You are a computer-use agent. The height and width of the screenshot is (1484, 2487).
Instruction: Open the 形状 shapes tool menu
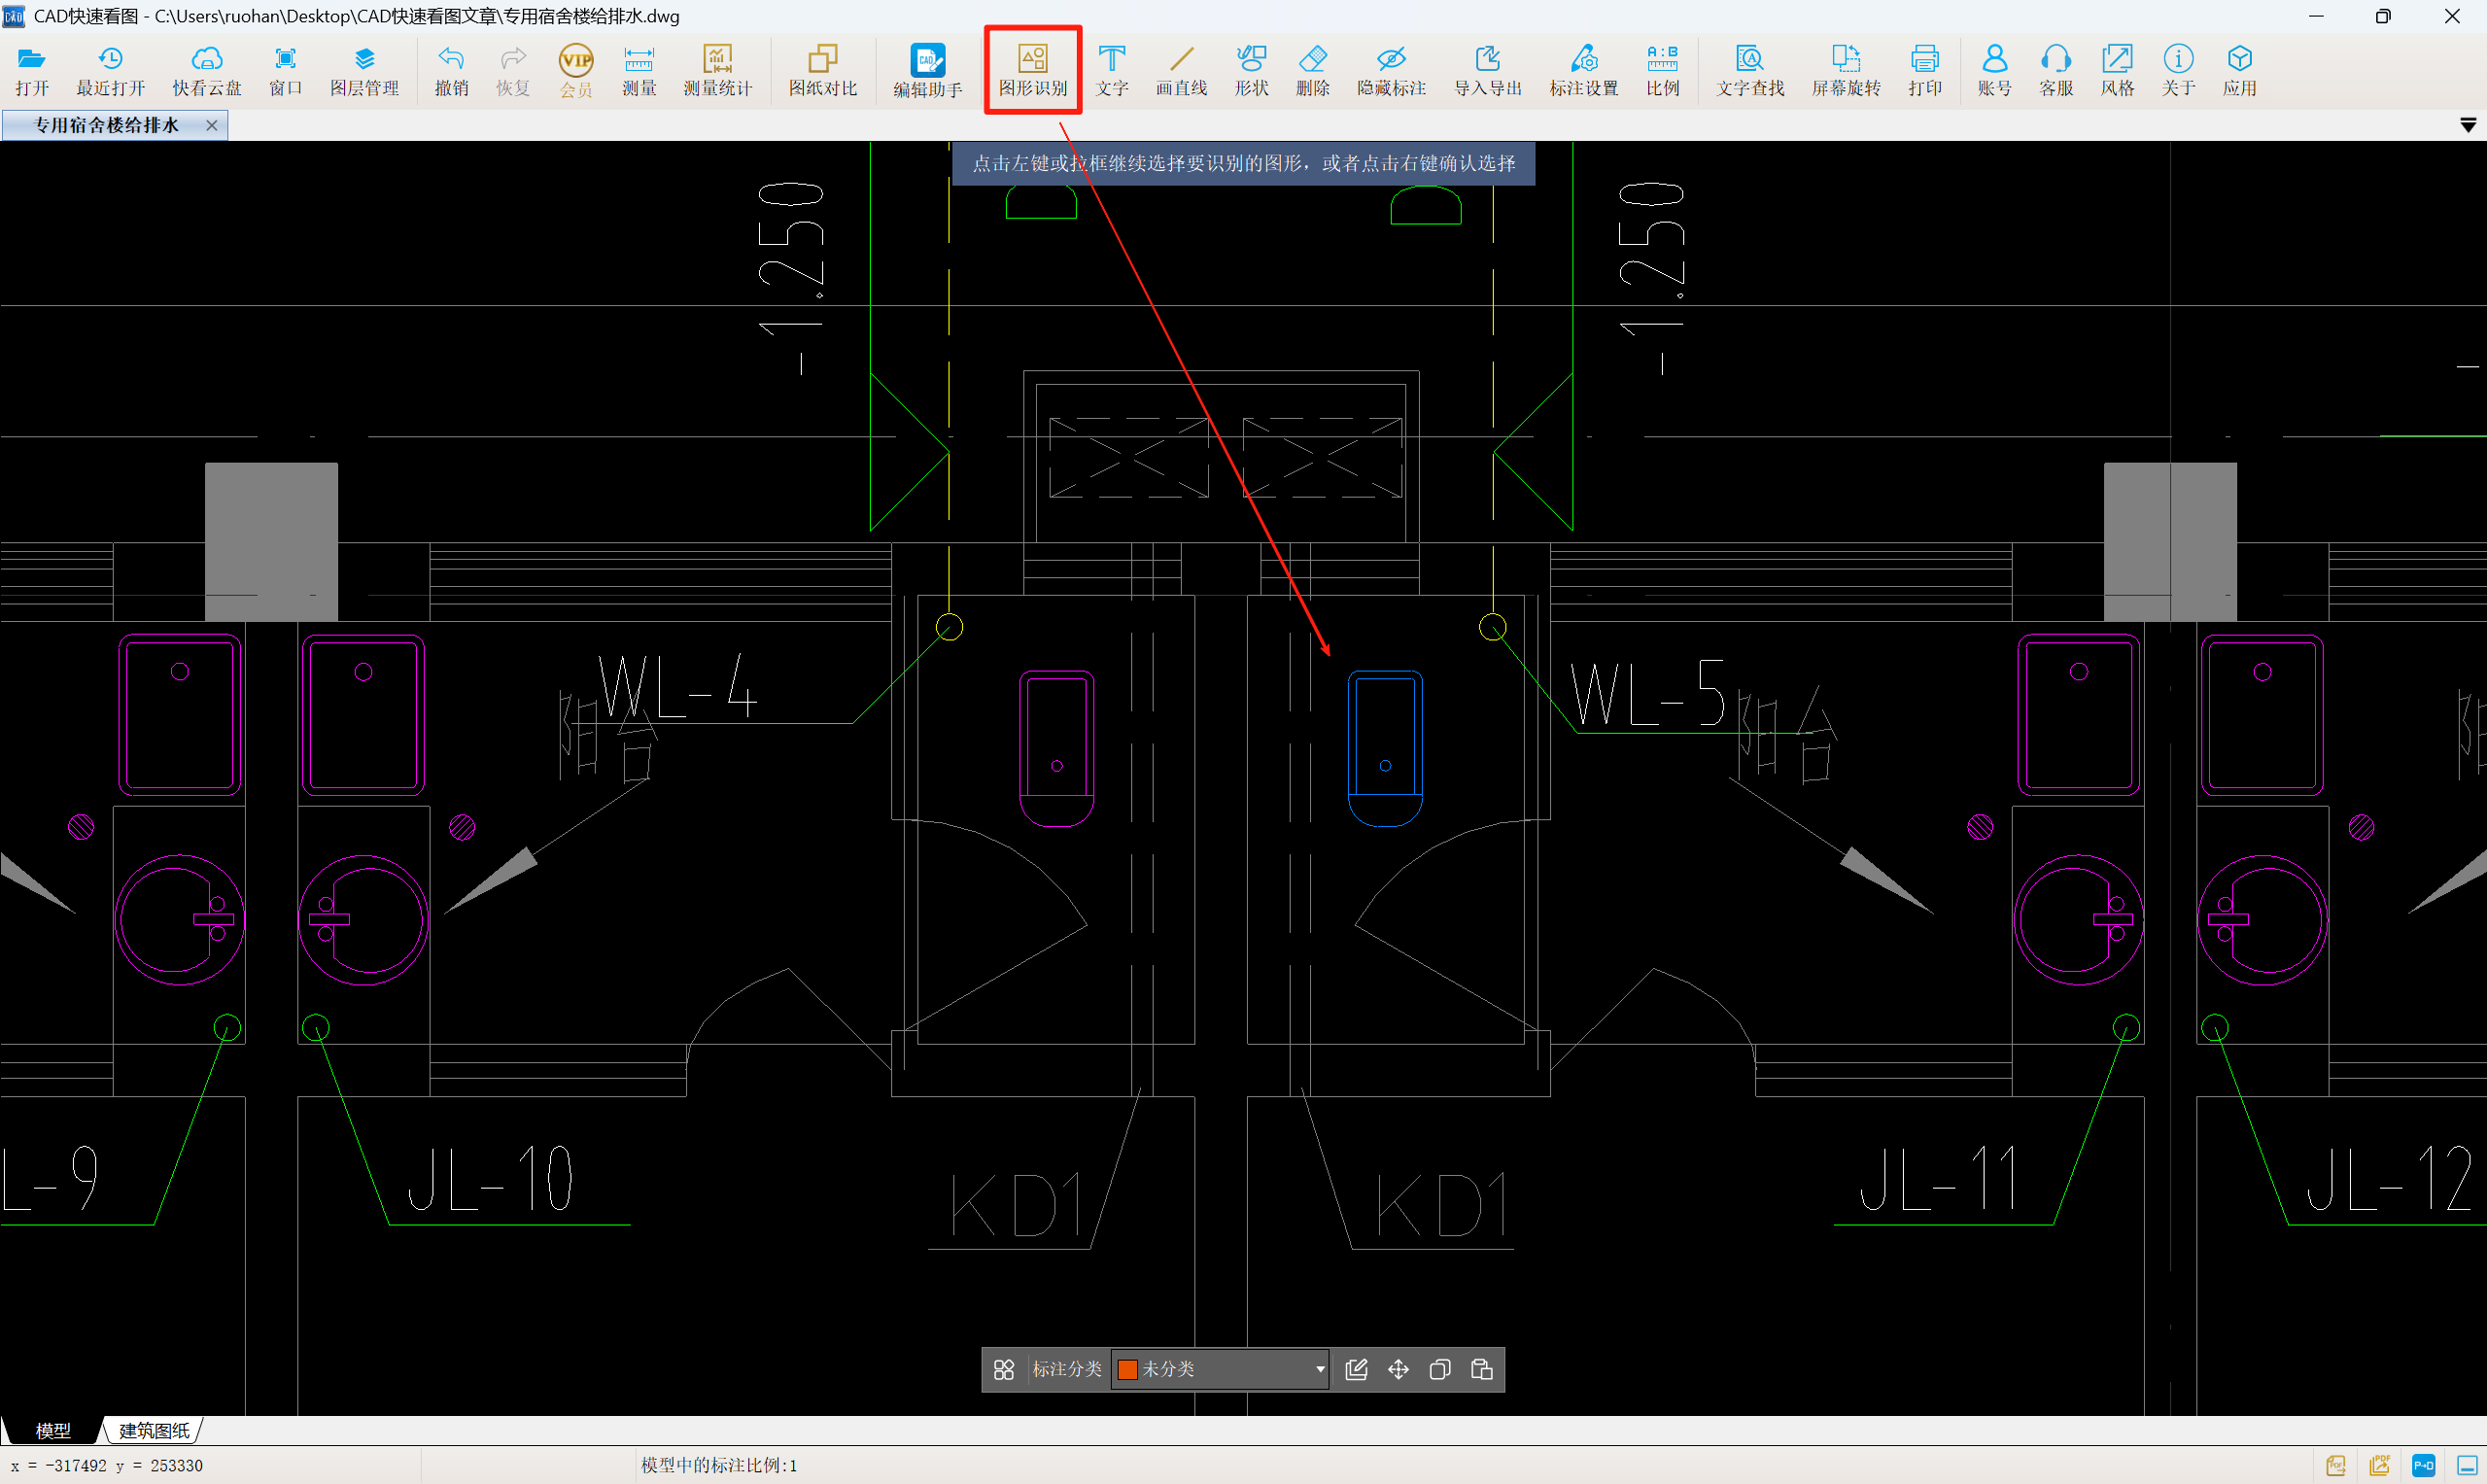[x=1250, y=70]
